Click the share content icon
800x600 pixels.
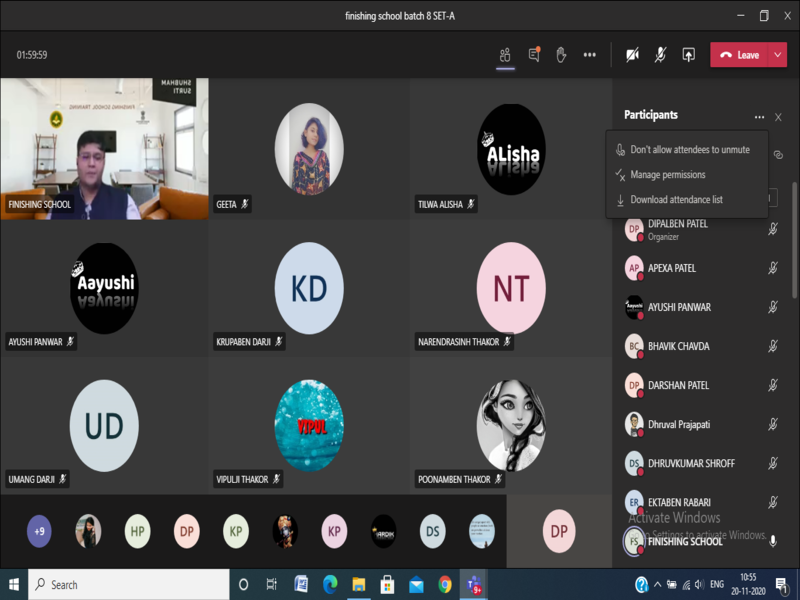688,55
